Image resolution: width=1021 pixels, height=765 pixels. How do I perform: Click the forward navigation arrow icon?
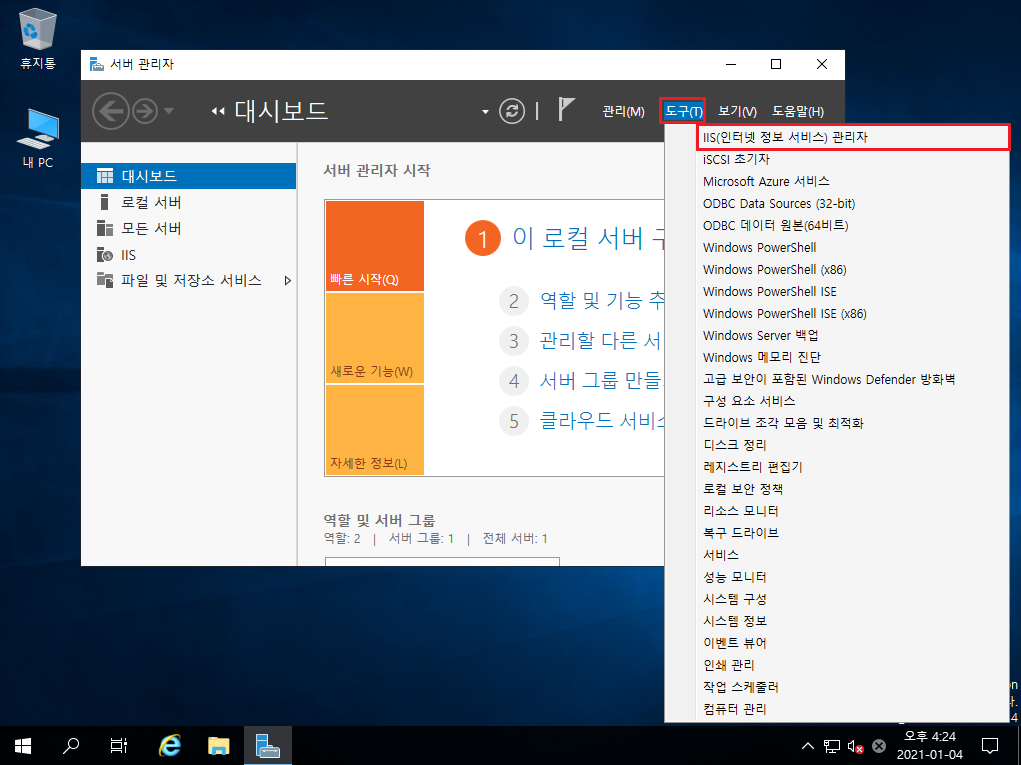click(145, 111)
